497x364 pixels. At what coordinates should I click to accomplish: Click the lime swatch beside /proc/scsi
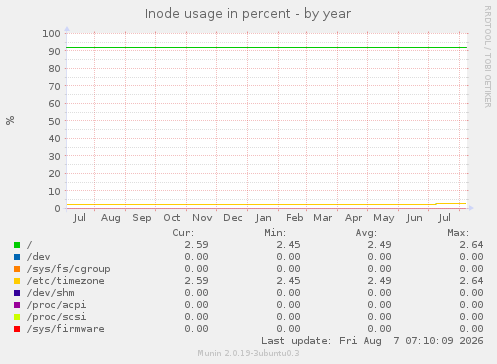tap(17, 317)
